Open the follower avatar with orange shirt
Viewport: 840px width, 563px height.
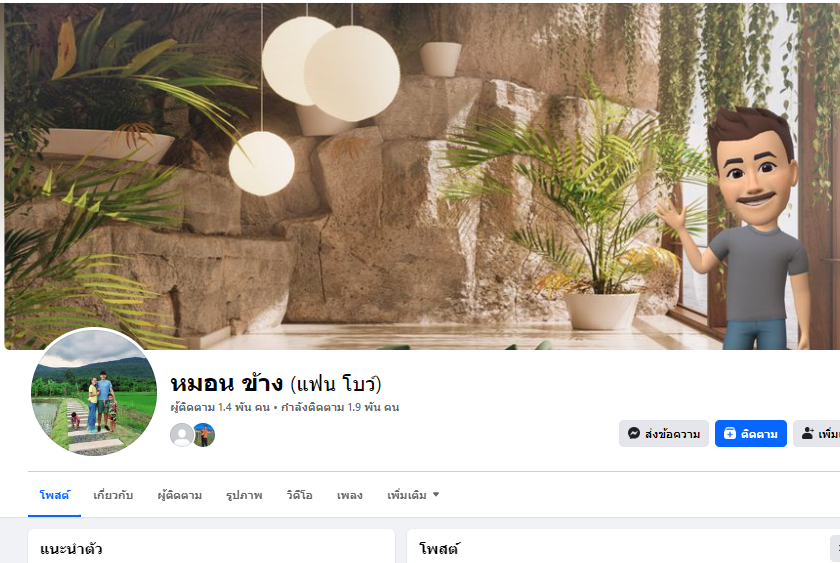204,434
